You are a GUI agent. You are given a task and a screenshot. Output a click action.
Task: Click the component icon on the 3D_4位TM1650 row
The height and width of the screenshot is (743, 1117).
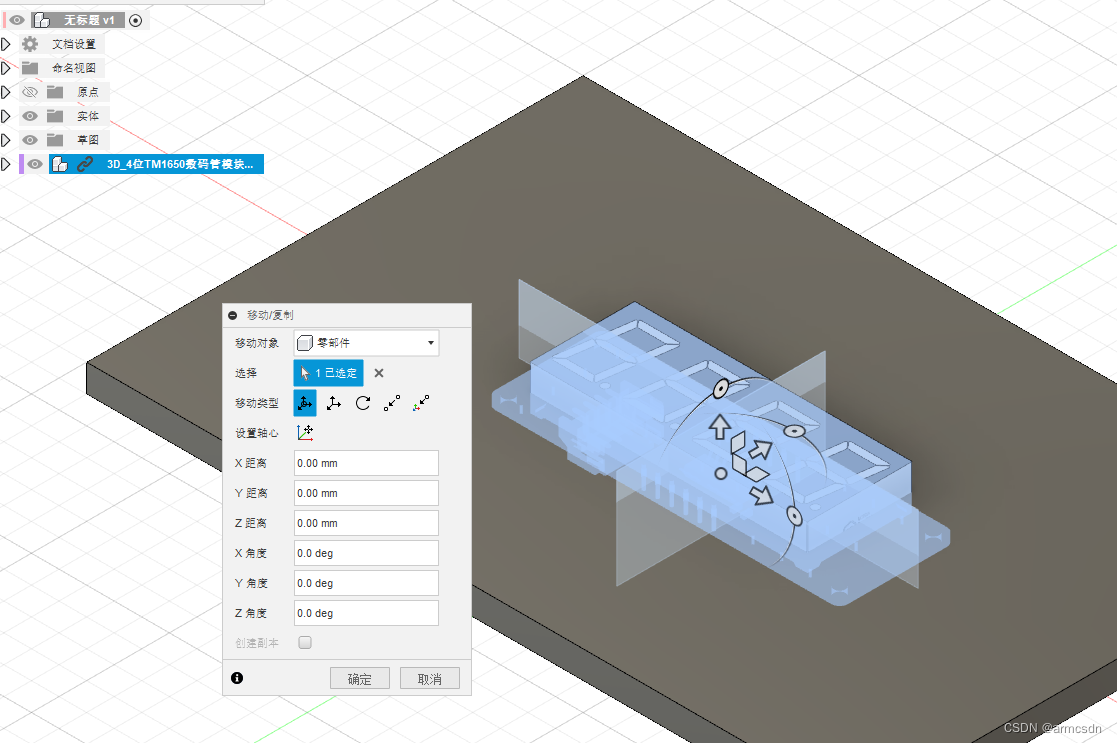(60, 164)
